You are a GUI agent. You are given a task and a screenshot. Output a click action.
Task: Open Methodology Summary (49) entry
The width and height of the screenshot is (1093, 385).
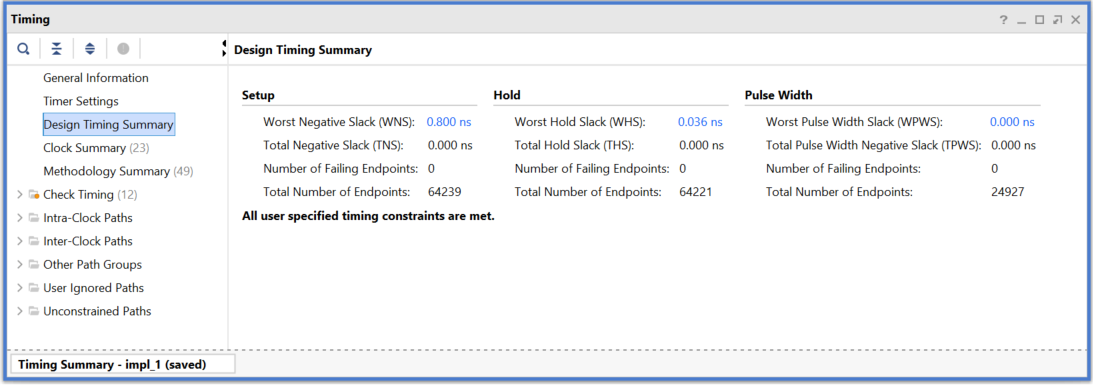click(119, 171)
